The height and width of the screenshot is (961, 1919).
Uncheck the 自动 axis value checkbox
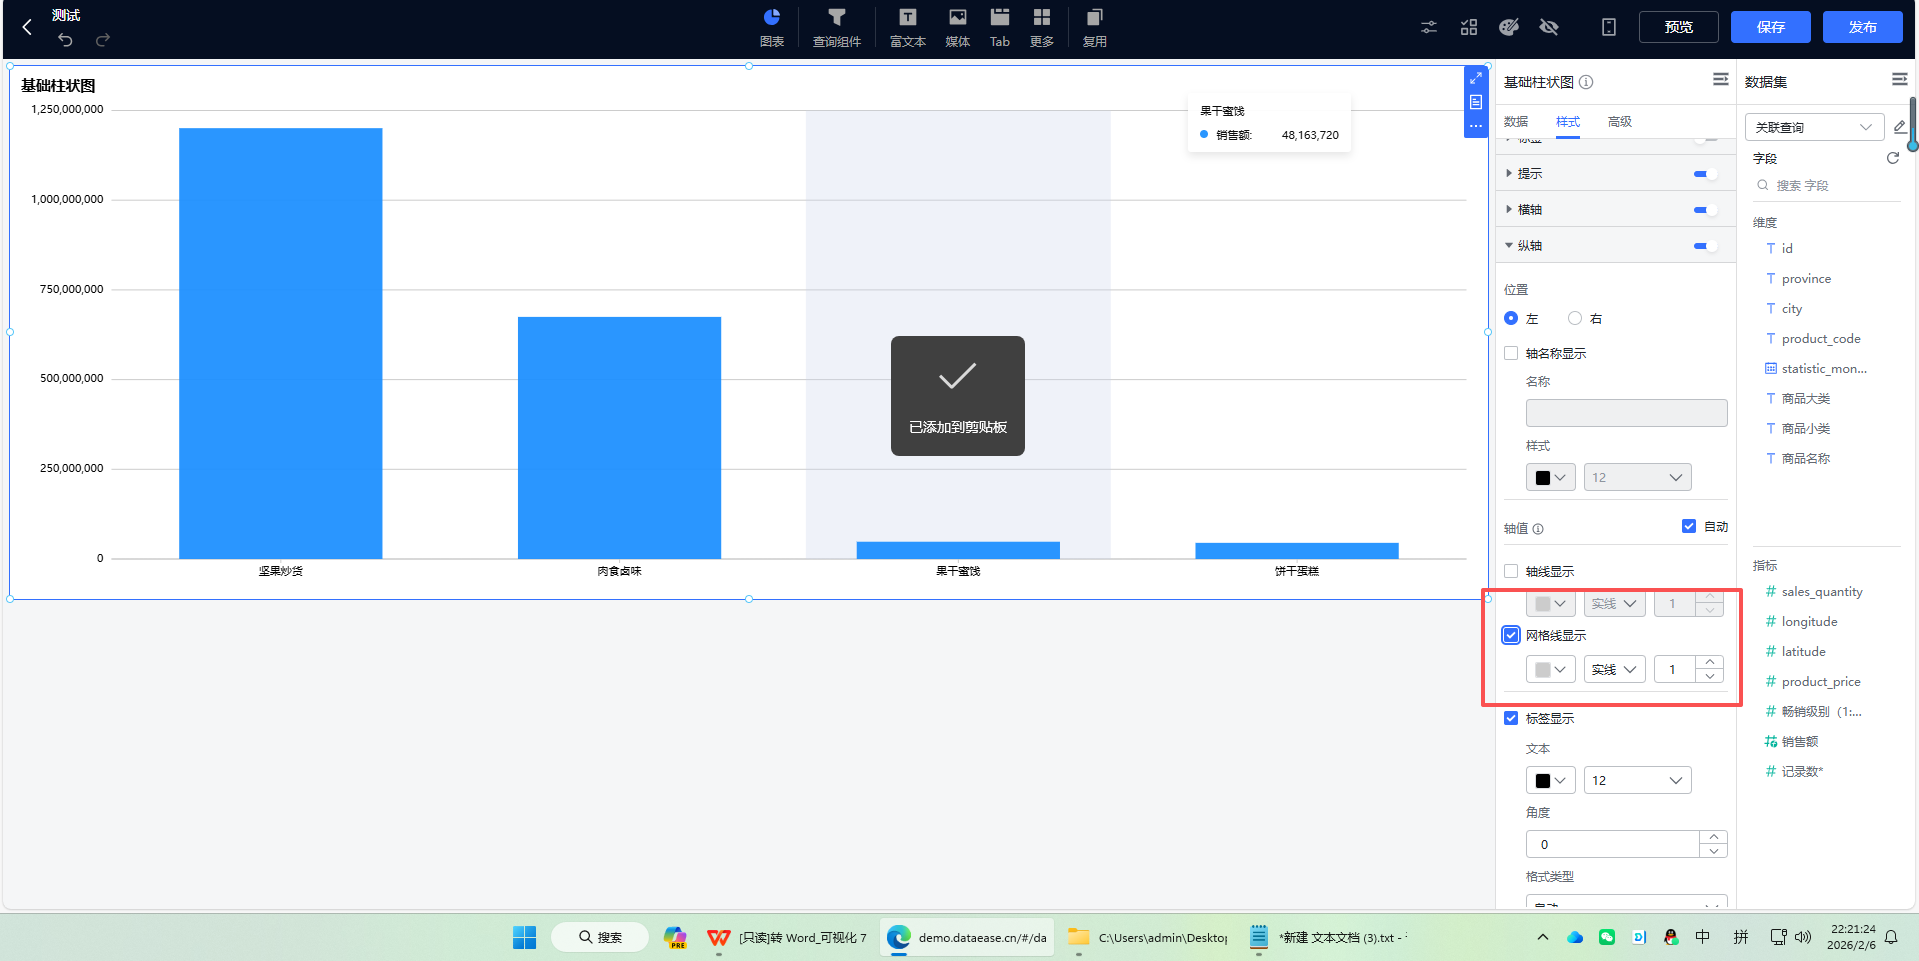(x=1689, y=526)
